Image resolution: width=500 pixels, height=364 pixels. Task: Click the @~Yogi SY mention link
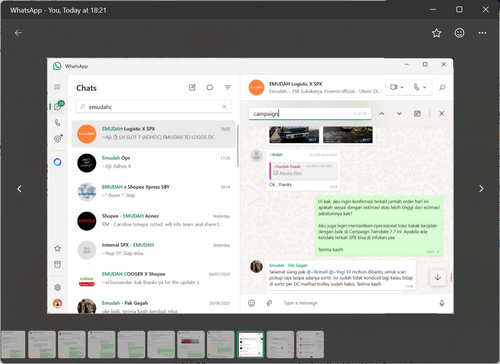point(340,272)
